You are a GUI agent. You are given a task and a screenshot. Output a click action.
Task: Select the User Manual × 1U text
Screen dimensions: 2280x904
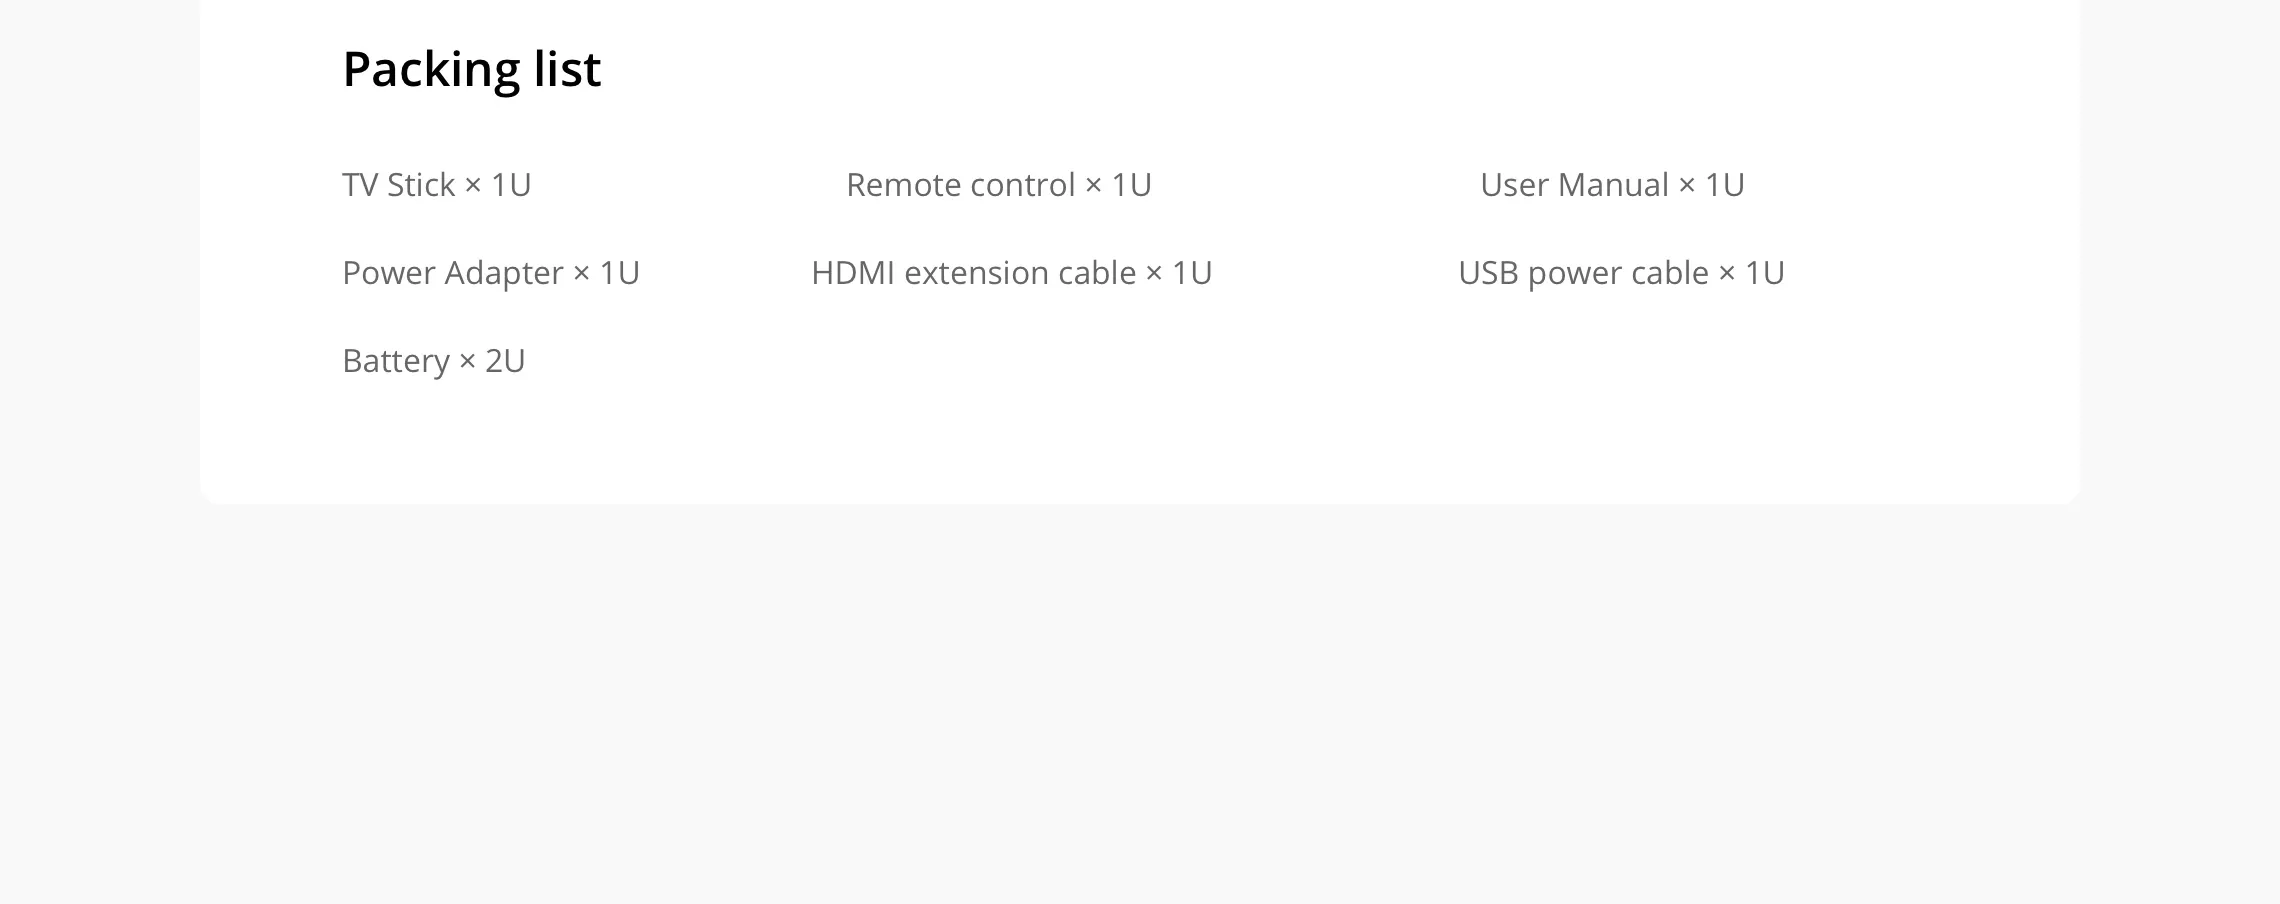tap(1612, 185)
